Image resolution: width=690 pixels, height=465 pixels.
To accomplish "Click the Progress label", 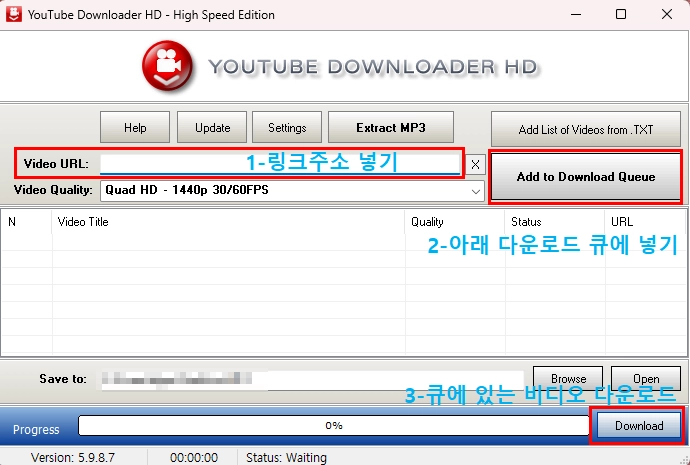I will click(x=36, y=430).
